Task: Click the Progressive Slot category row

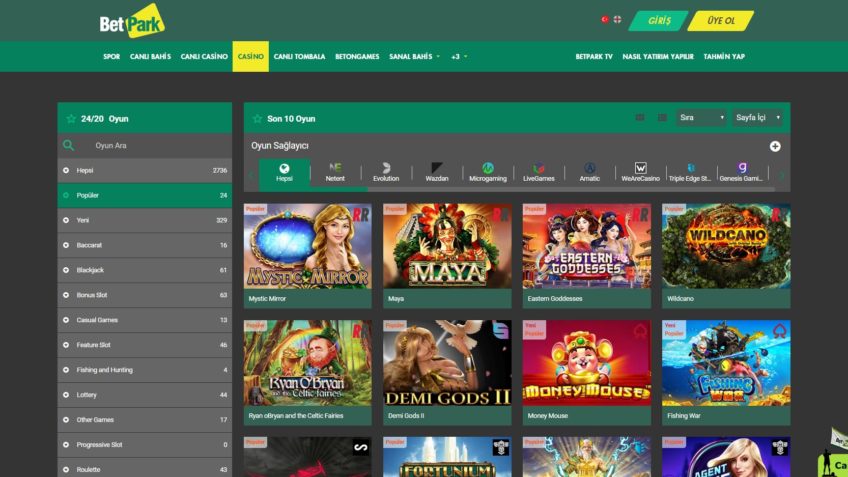Action: [145, 445]
